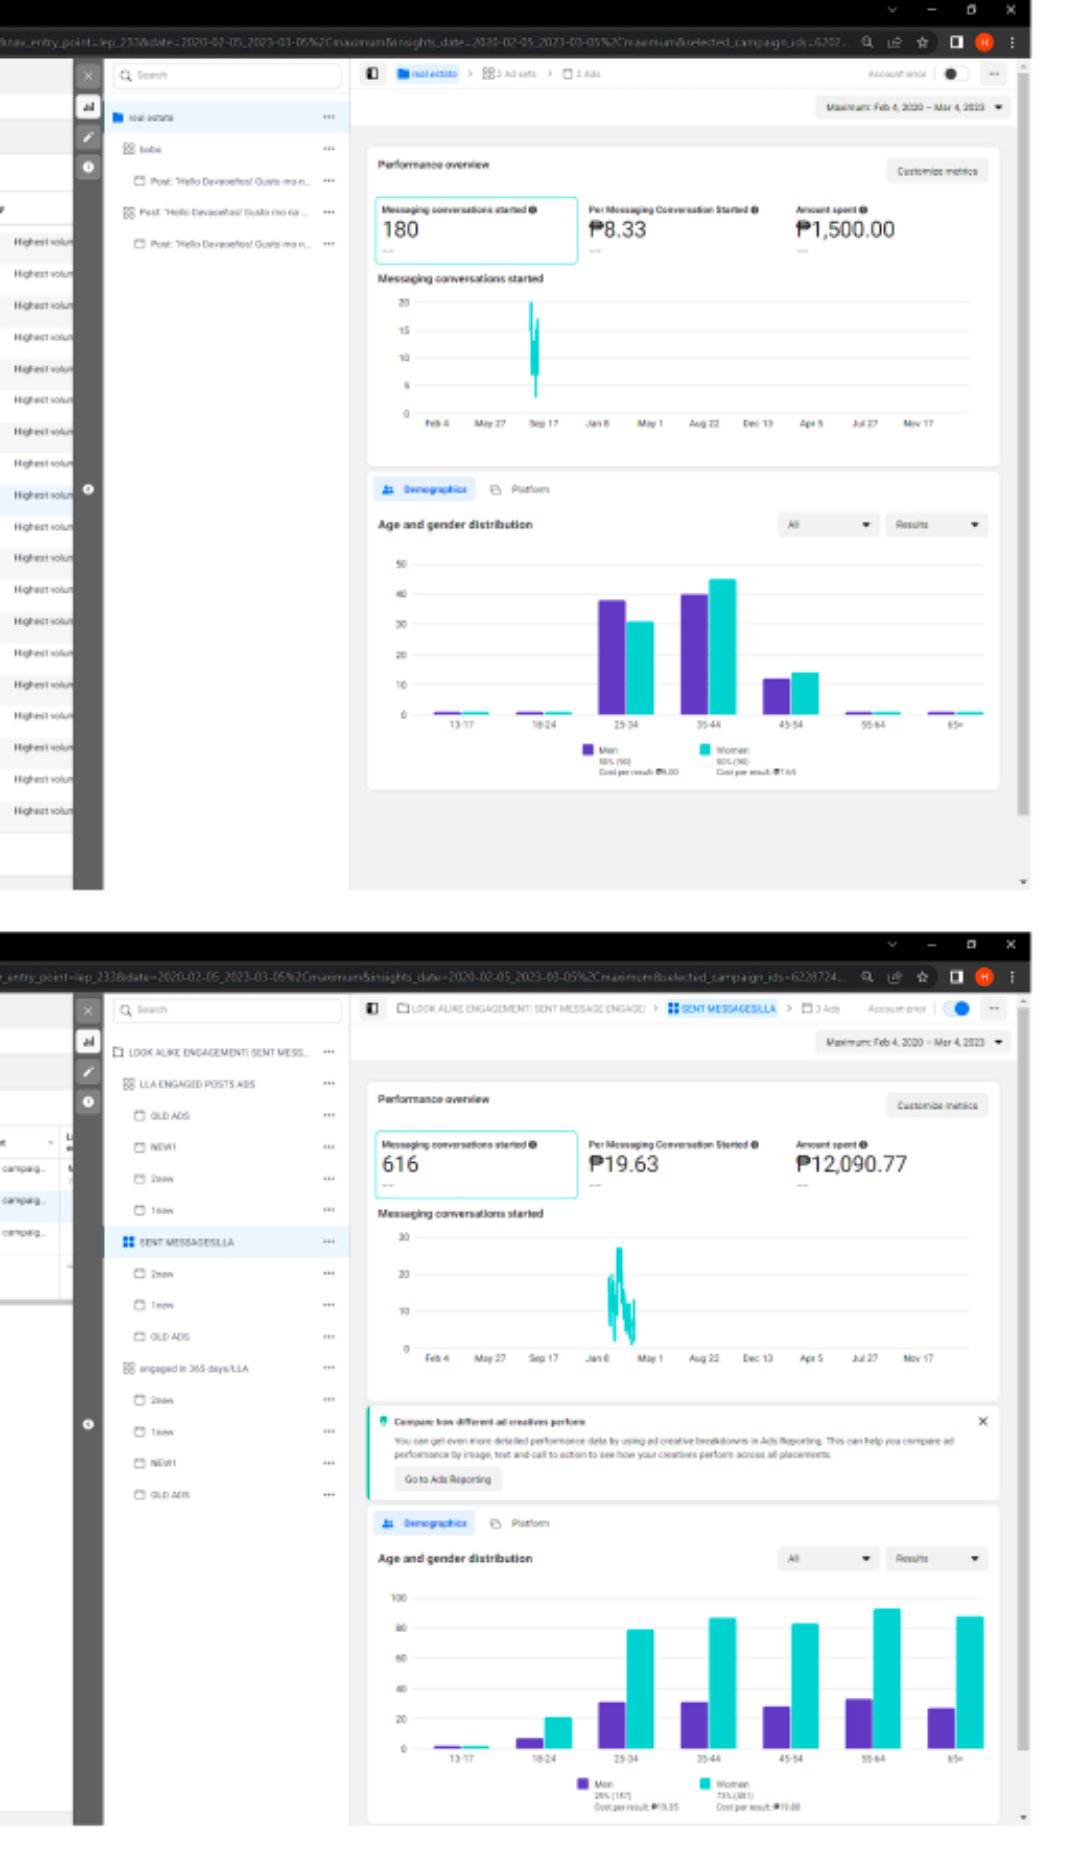
Task: Click the teal Women legend swatch under the 616 report
Action: 705,1783
